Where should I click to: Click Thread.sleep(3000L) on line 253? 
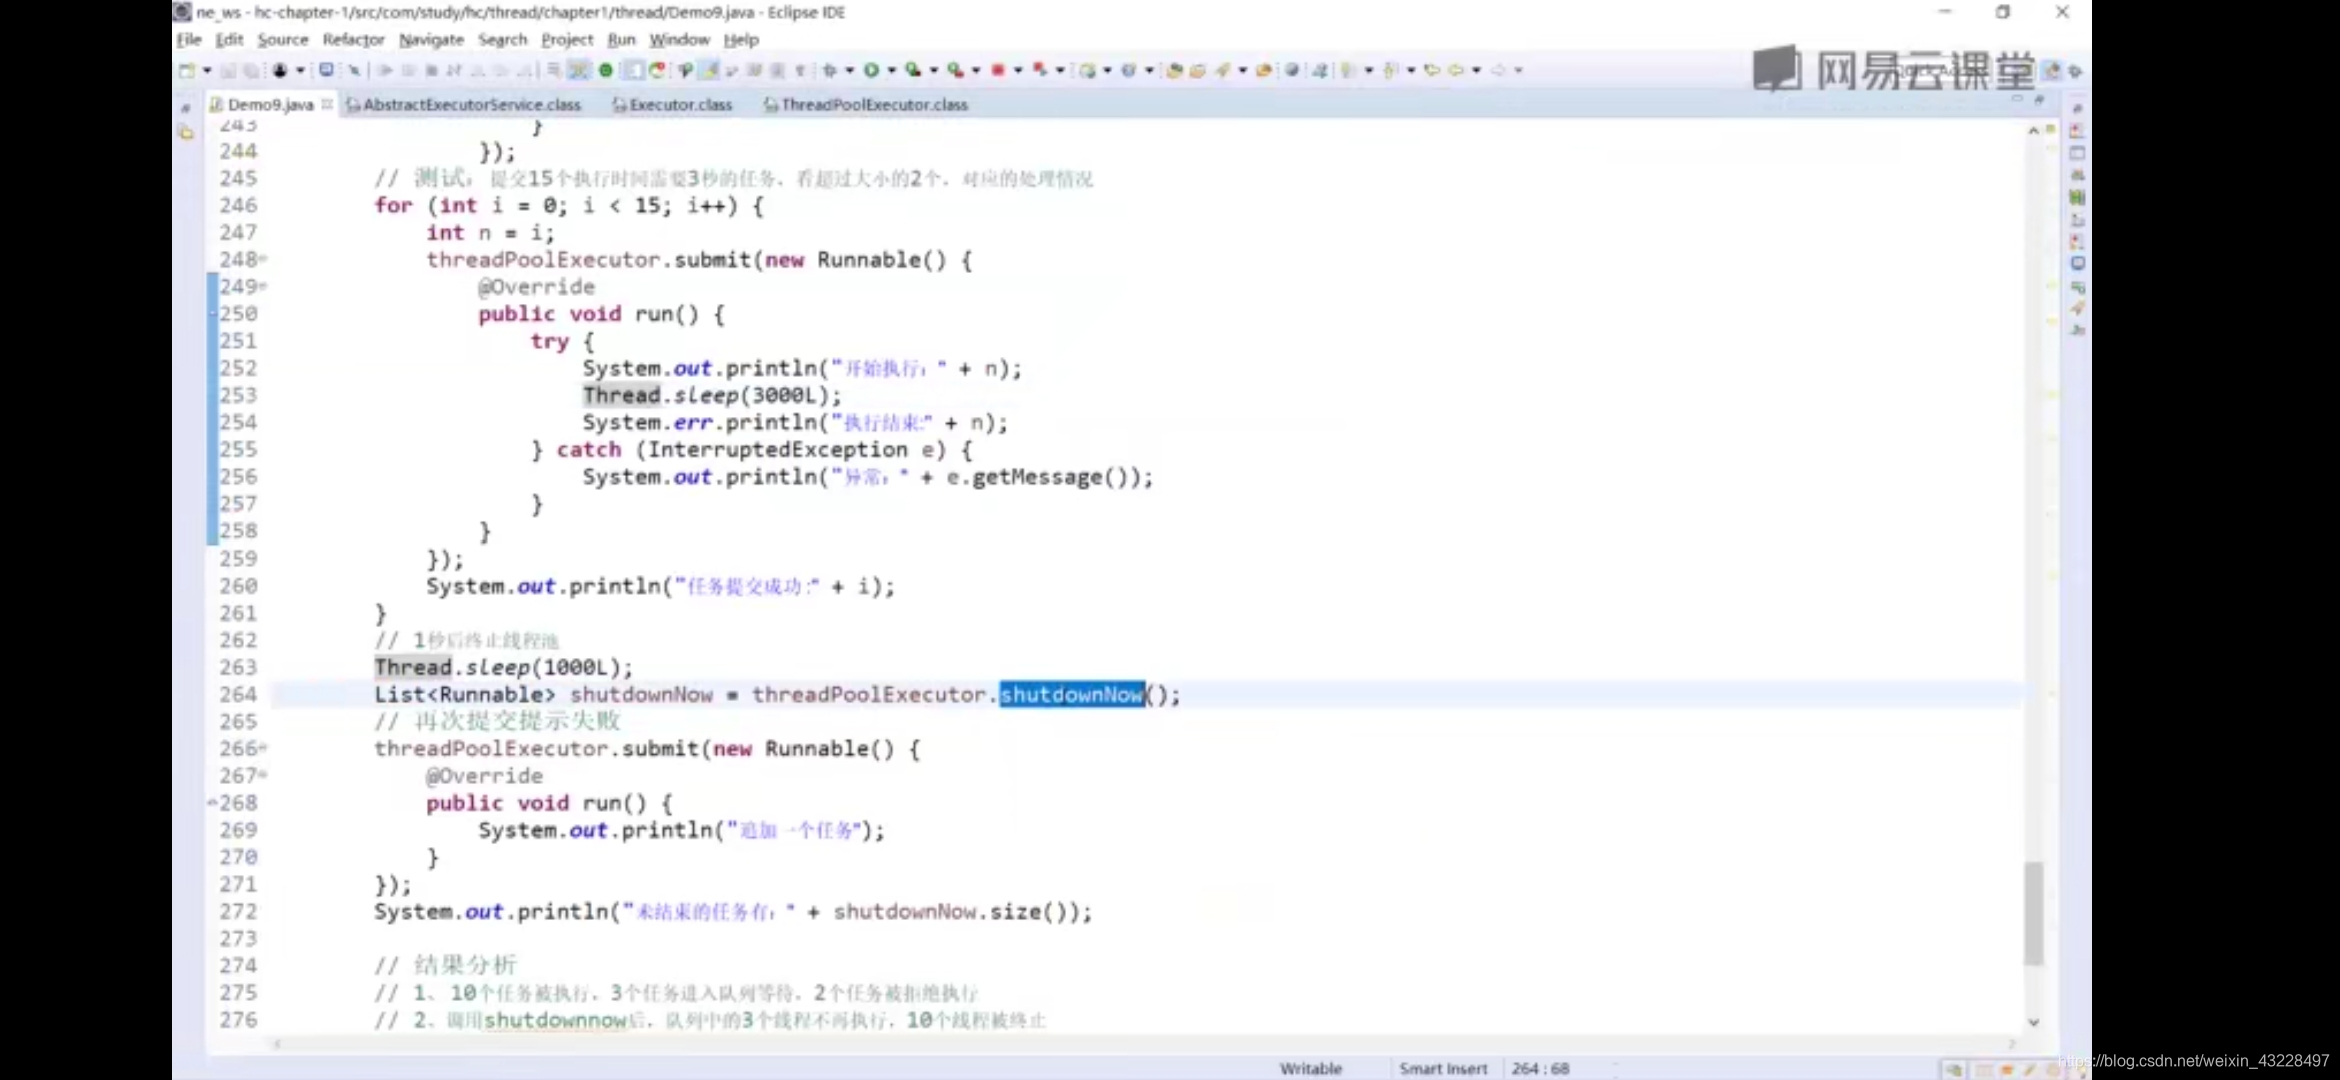pyautogui.click(x=712, y=395)
